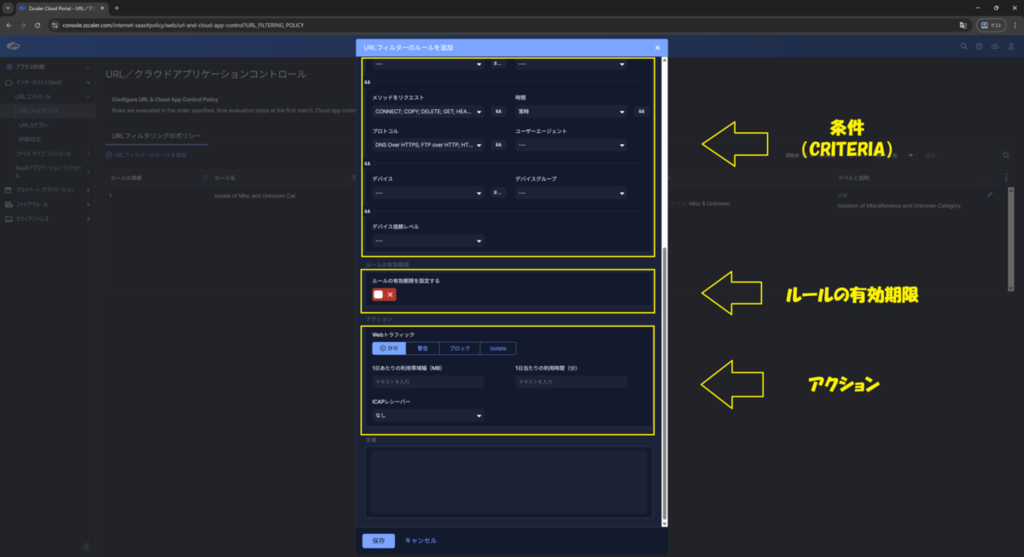Expand the アクセス制御 sidebar menu
This screenshot has height=557, width=1024.
[88, 67]
